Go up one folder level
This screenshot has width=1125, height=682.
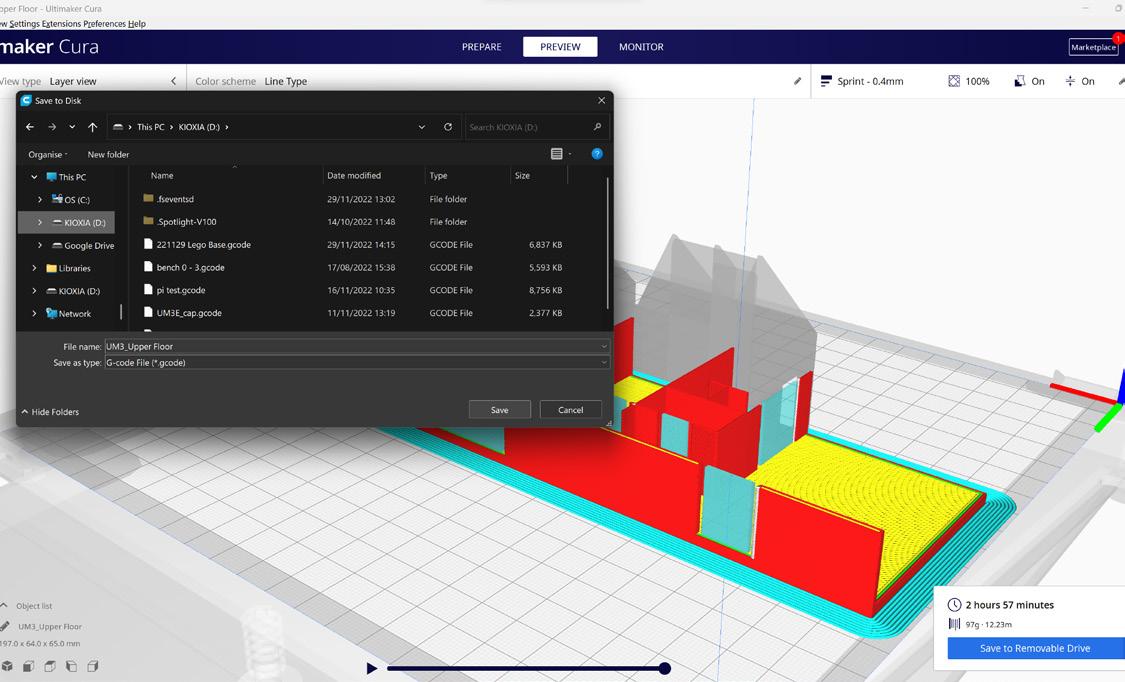93,127
